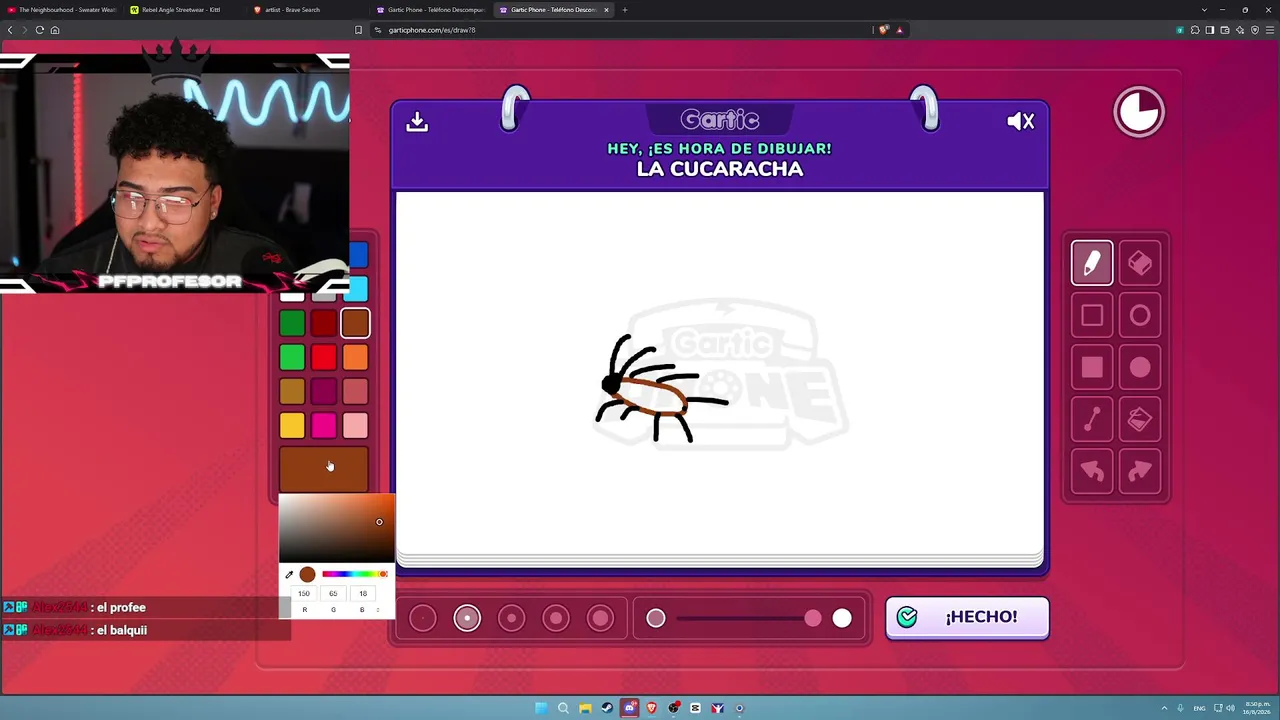Switch to the Rebel Angle Streetwear Kittl tab

pyautogui.click(x=184, y=10)
